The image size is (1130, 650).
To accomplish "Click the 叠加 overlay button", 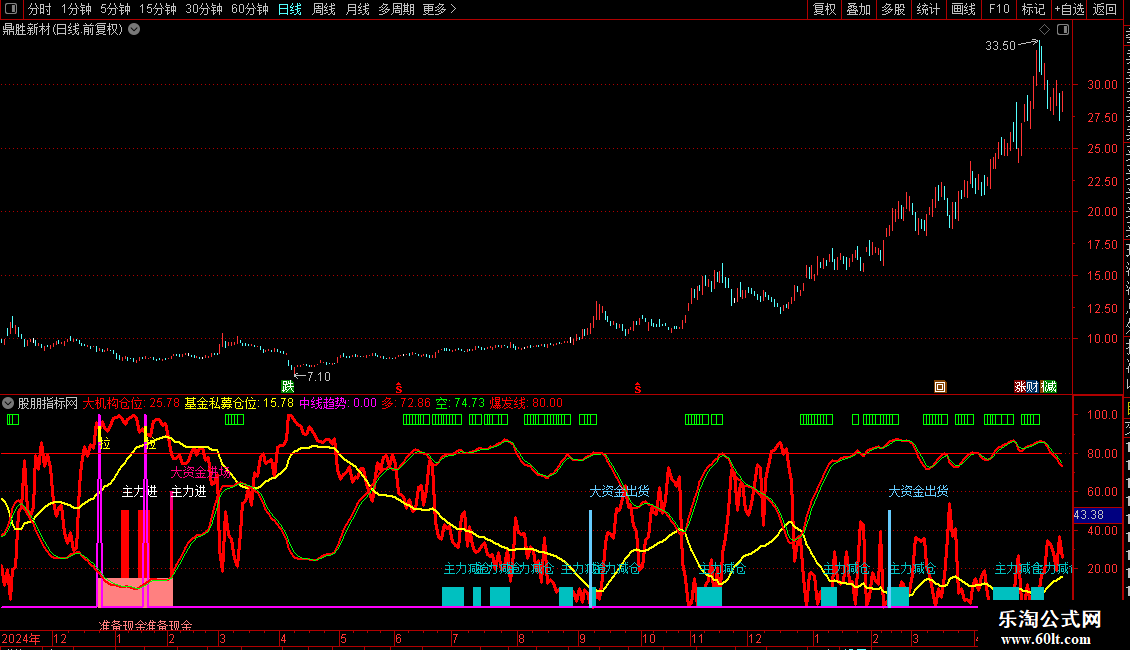I will (x=859, y=9).
